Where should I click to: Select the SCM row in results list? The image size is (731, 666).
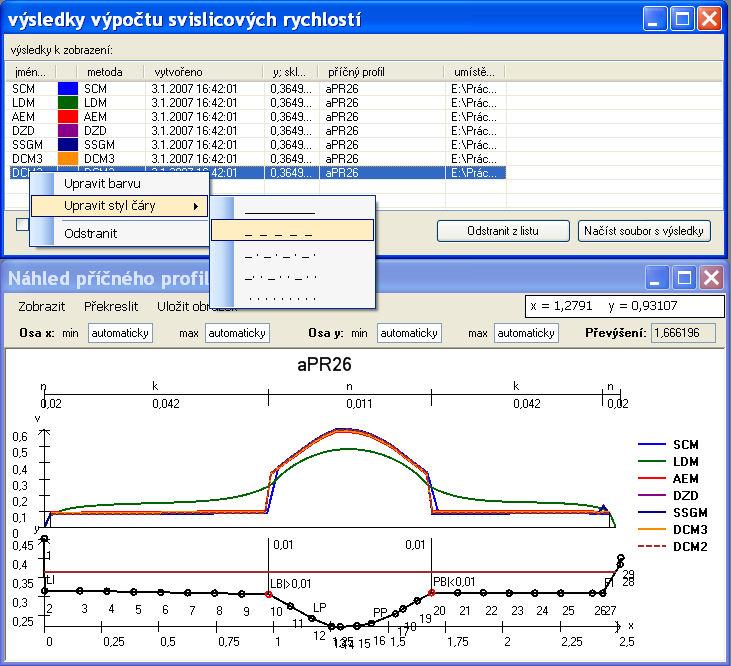[258, 89]
